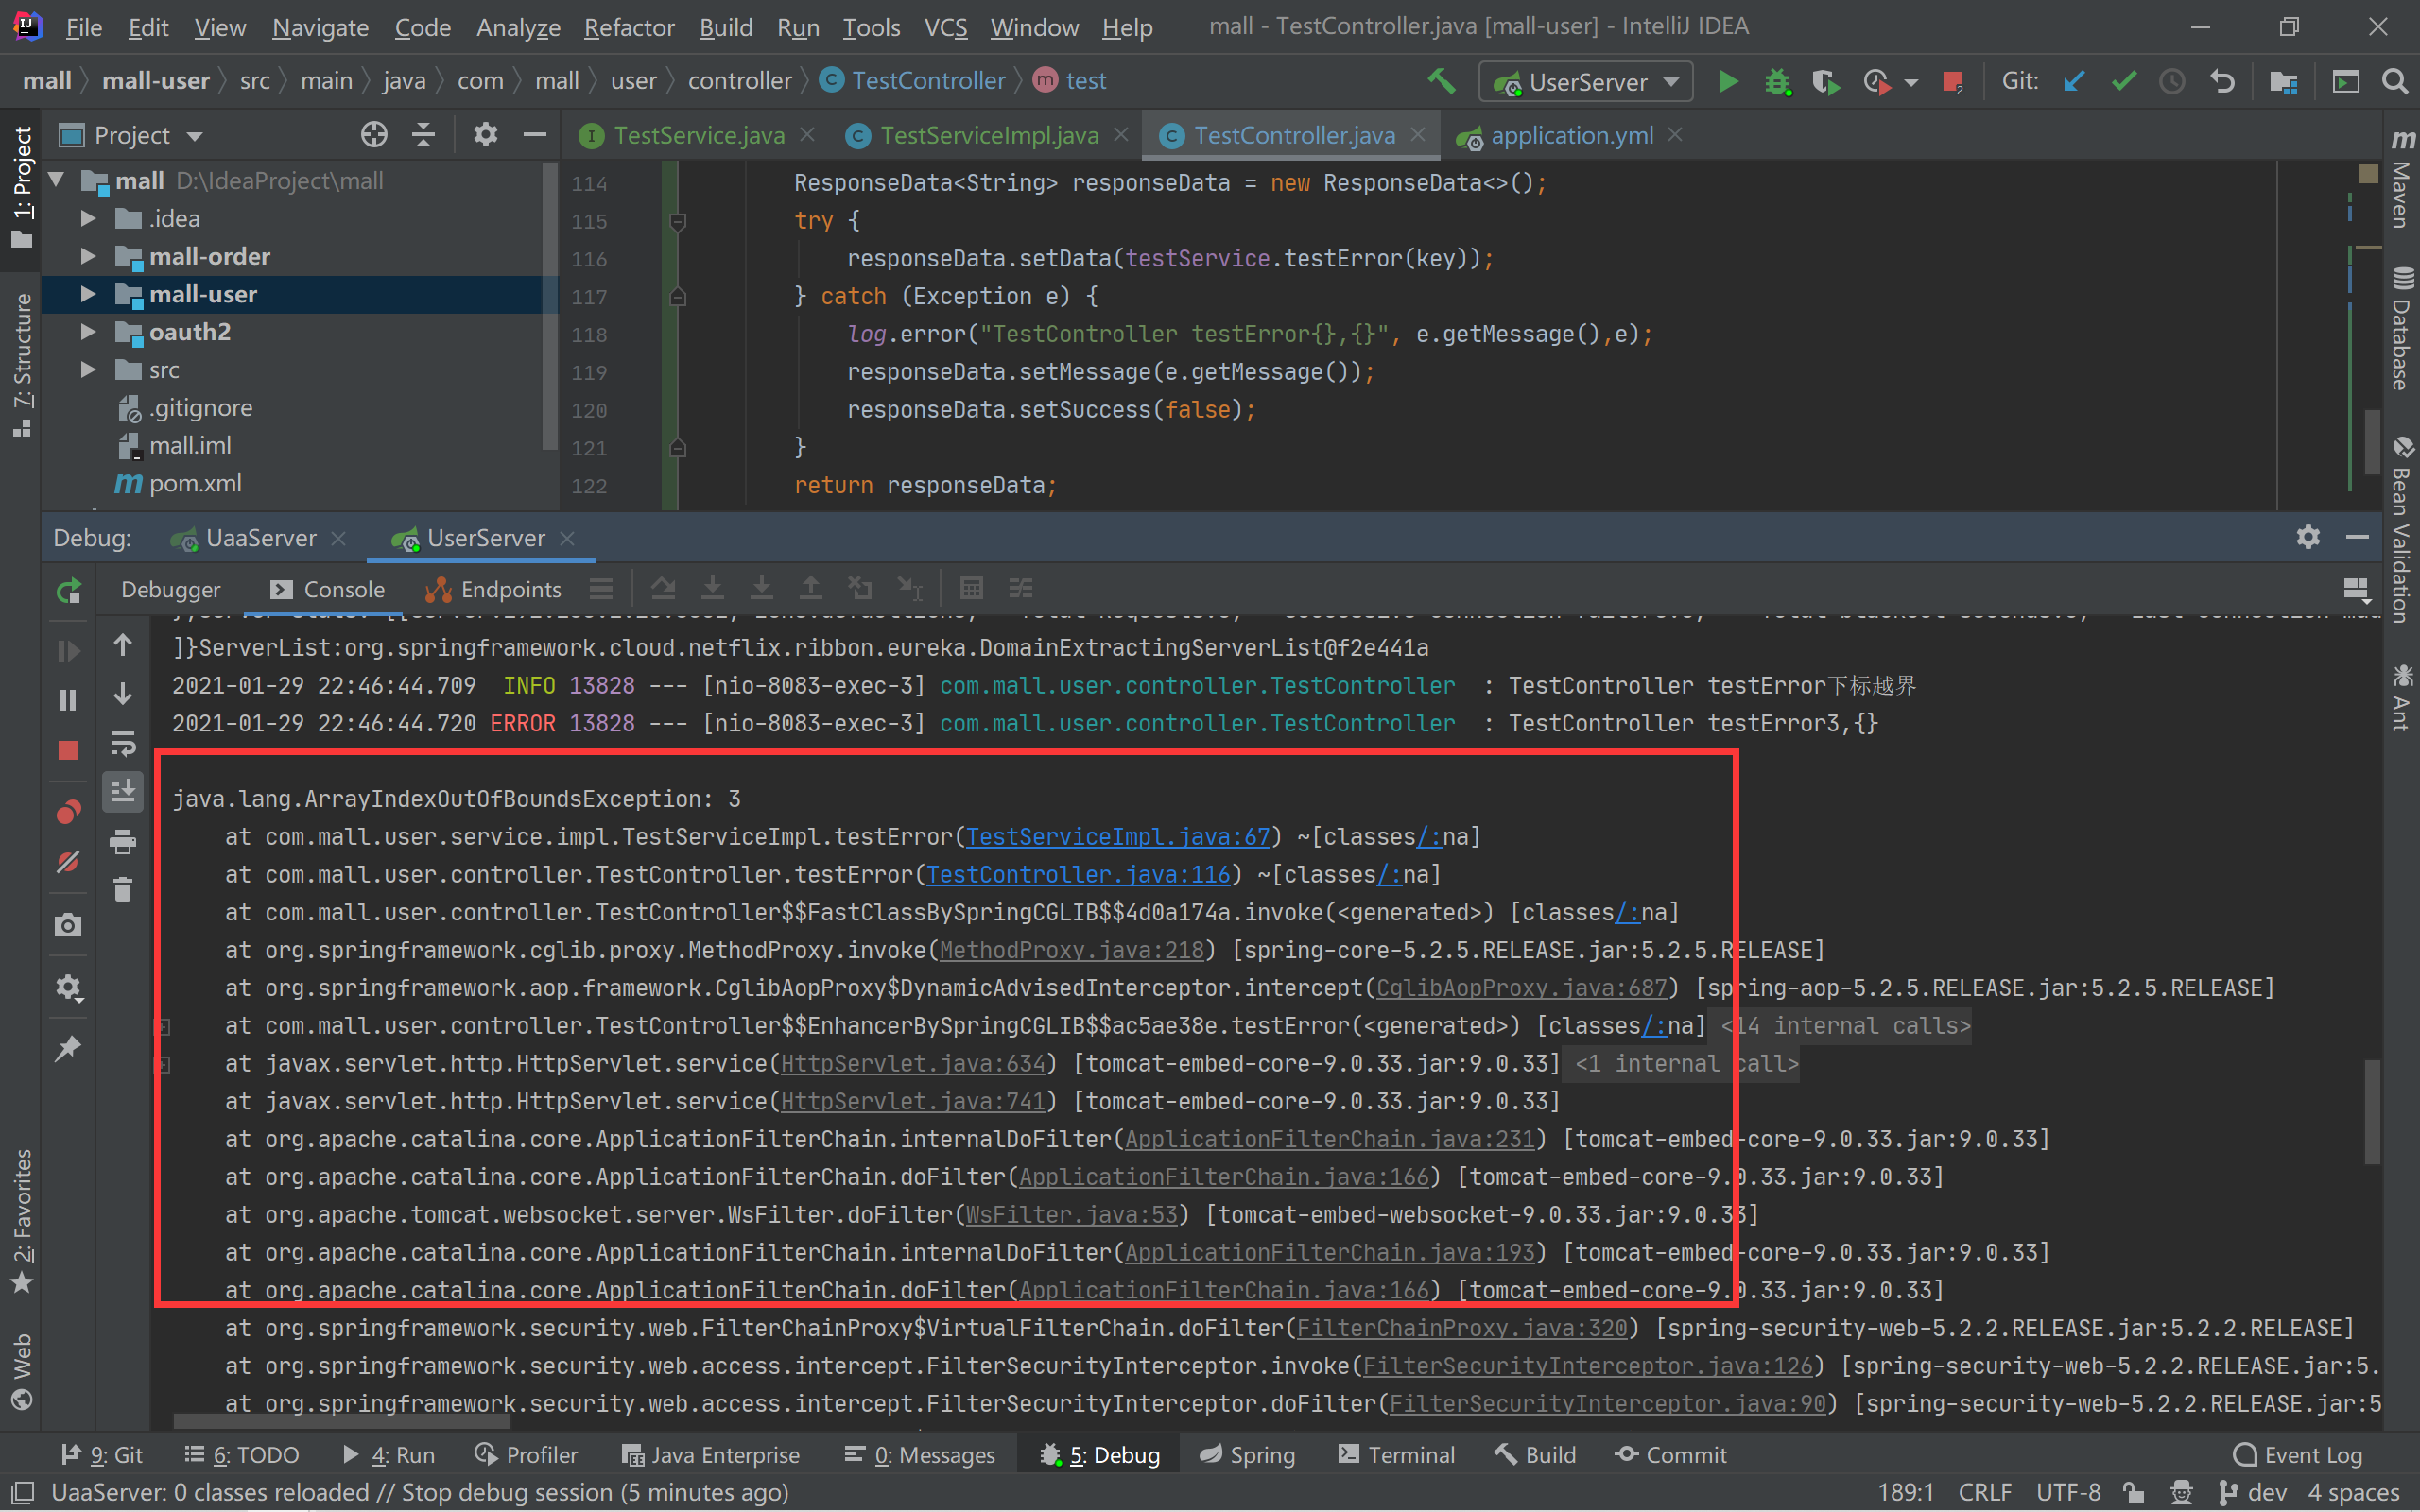
Task: Jump up the stack trace with the up arrow
Action: (123, 646)
